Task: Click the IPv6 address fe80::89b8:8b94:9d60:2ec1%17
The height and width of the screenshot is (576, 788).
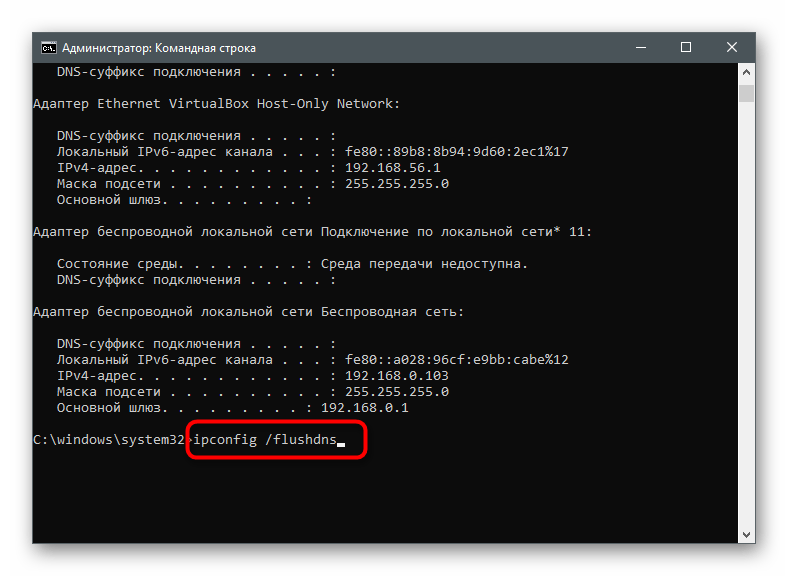Action: [456, 151]
